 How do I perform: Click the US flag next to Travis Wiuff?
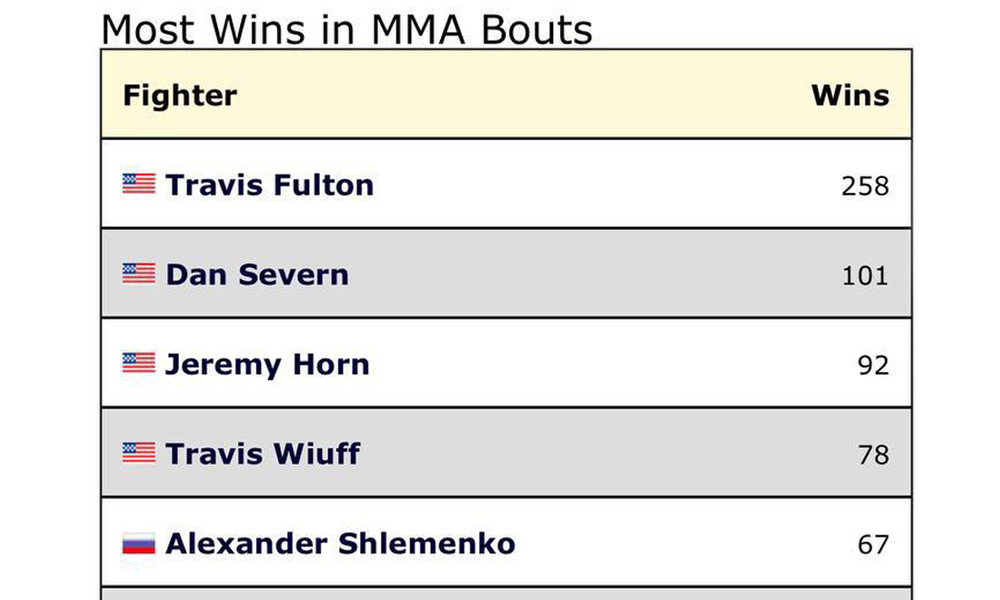(139, 453)
